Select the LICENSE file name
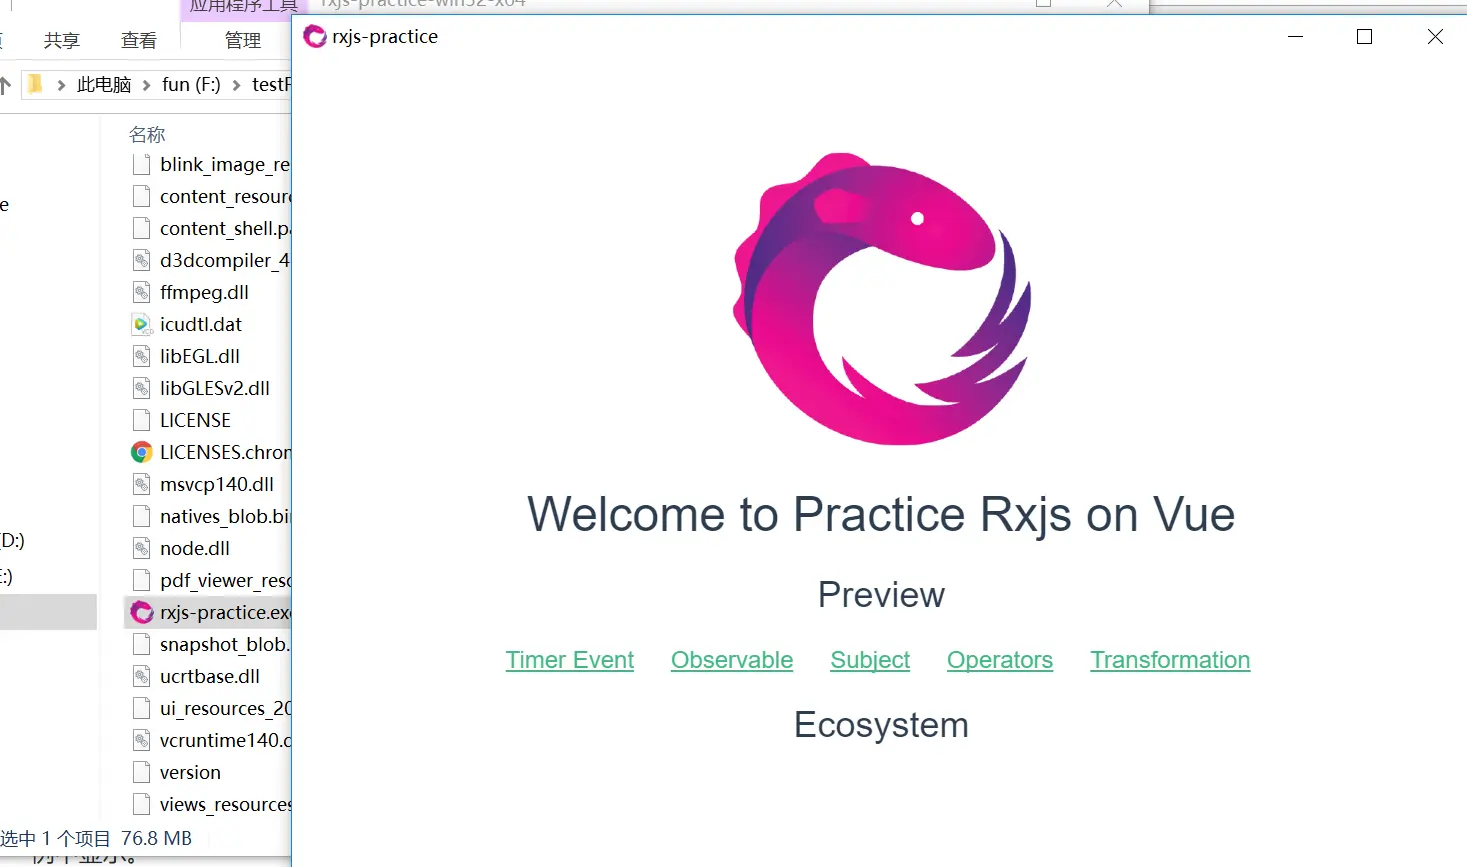 point(195,420)
